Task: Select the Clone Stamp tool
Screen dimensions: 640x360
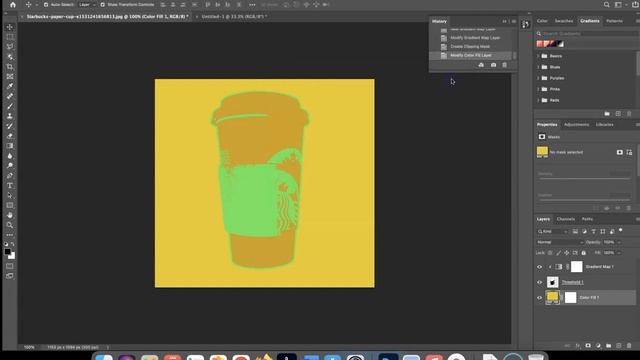Action: click(x=10, y=116)
